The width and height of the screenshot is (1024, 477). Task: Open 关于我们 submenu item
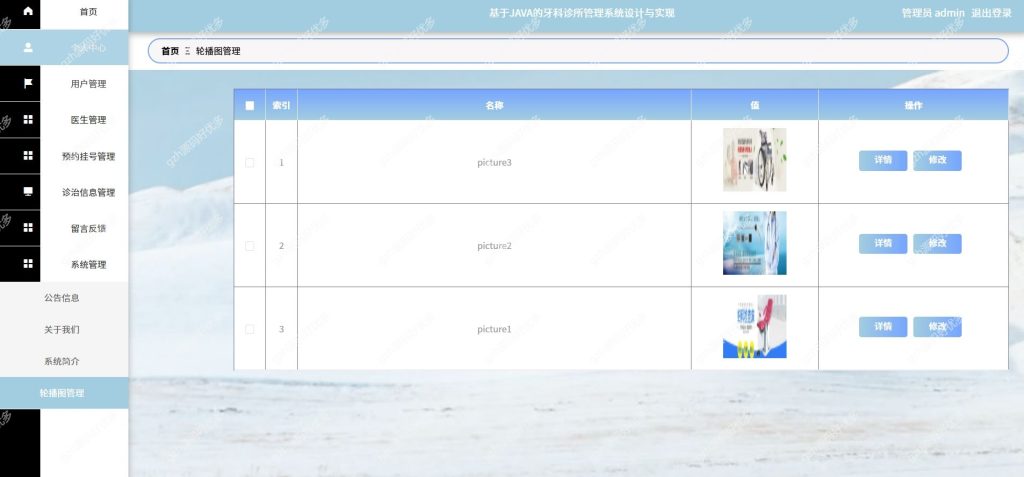pyautogui.click(x=62, y=329)
